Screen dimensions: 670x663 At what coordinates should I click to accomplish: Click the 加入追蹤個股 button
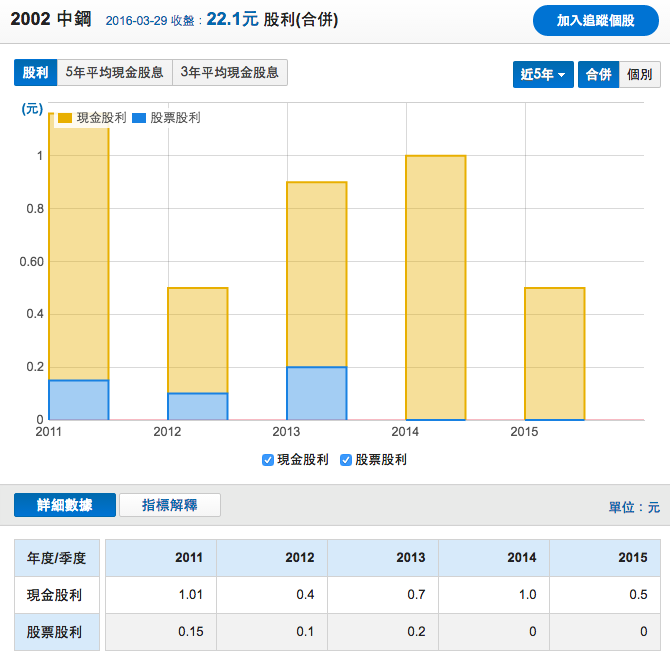pyautogui.click(x=595, y=20)
